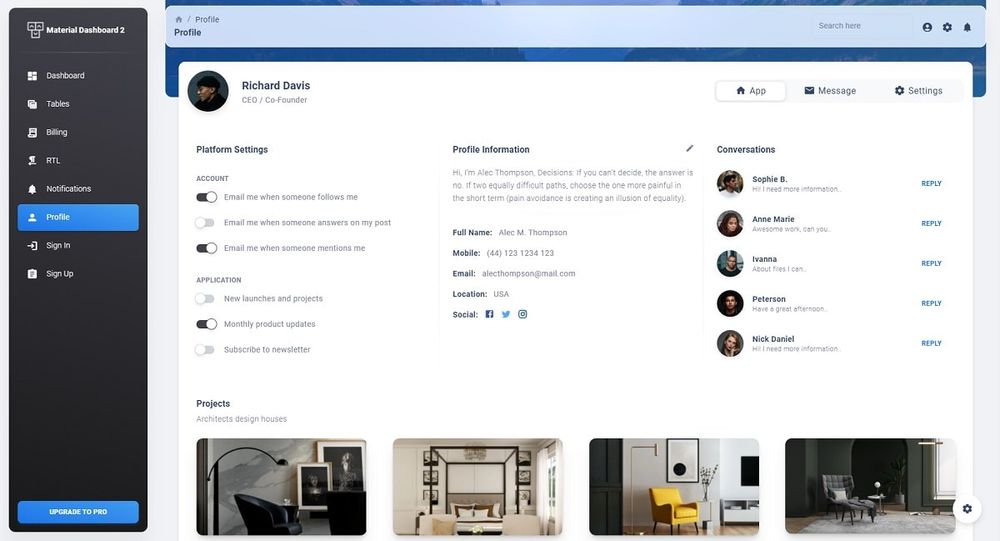
Task: Click the pencil edit icon in Profile Information
Action: [x=689, y=149]
